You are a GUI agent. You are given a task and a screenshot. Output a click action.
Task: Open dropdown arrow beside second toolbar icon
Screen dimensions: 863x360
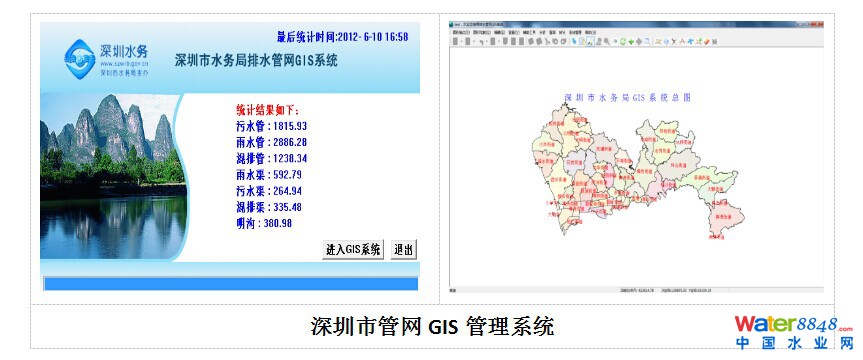pyautogui.click(x=474, y=42)
